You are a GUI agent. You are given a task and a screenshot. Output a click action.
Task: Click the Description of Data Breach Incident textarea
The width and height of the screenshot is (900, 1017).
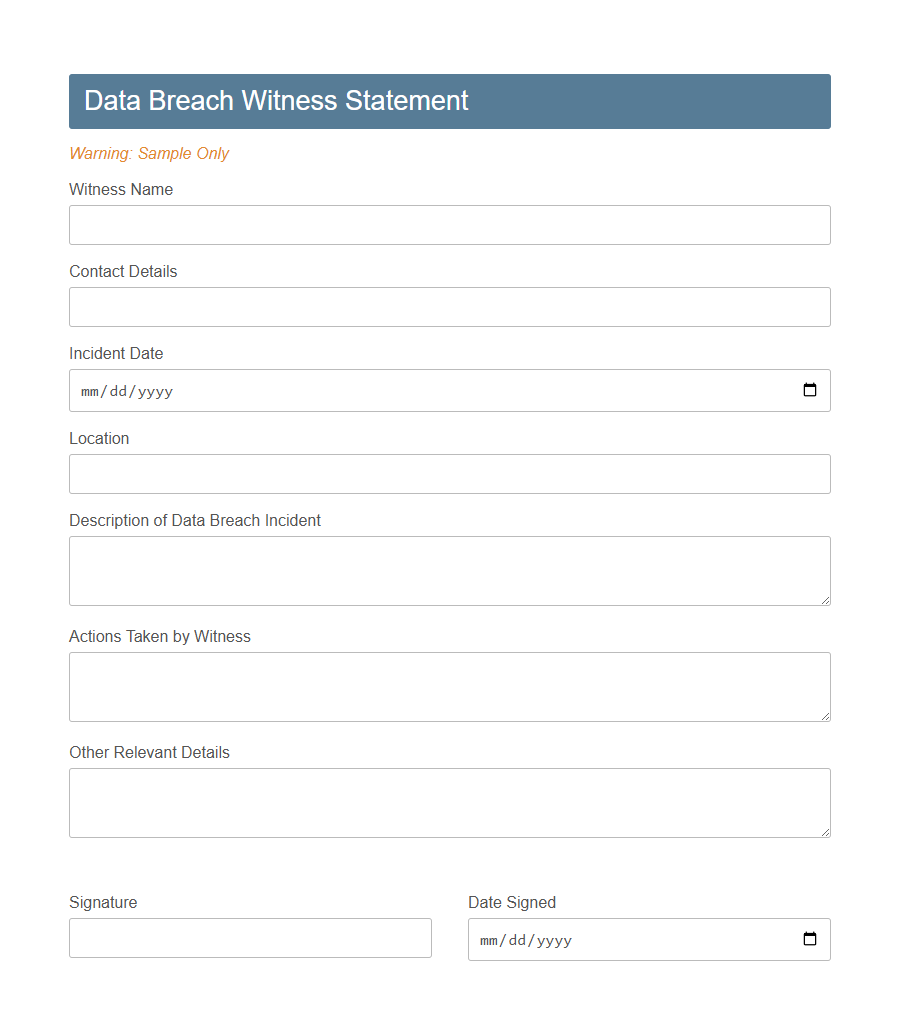coord(449,570)
